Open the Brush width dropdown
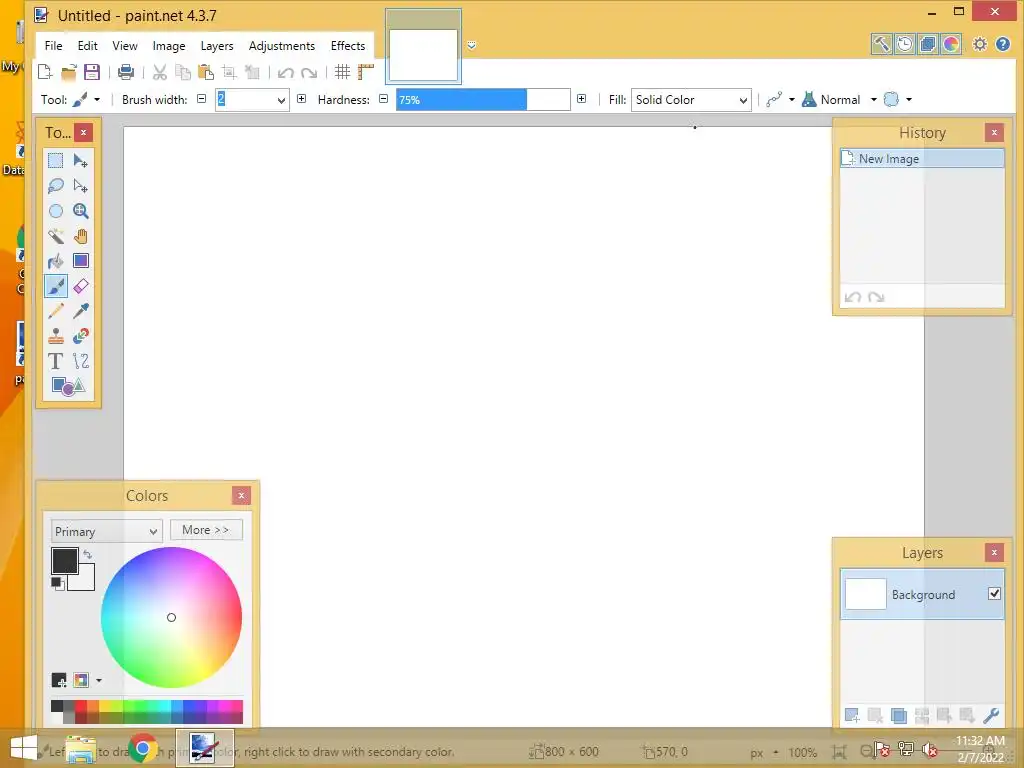1024x768 pixels. coord(281,100)
